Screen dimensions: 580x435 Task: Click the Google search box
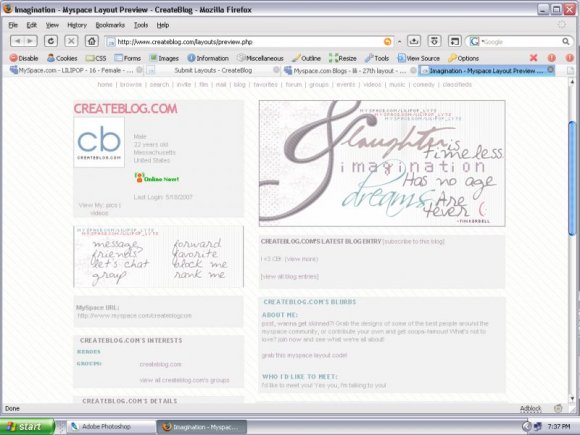pos(520,41)
